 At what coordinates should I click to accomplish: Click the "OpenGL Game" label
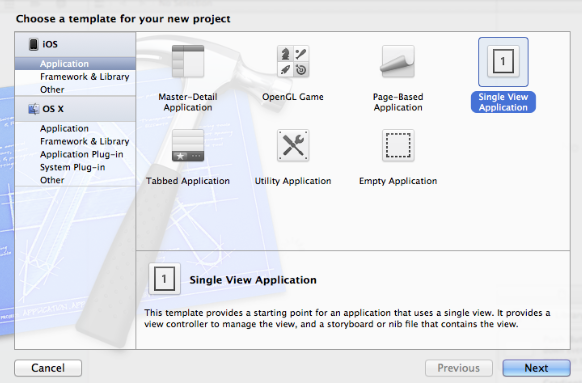293,97
